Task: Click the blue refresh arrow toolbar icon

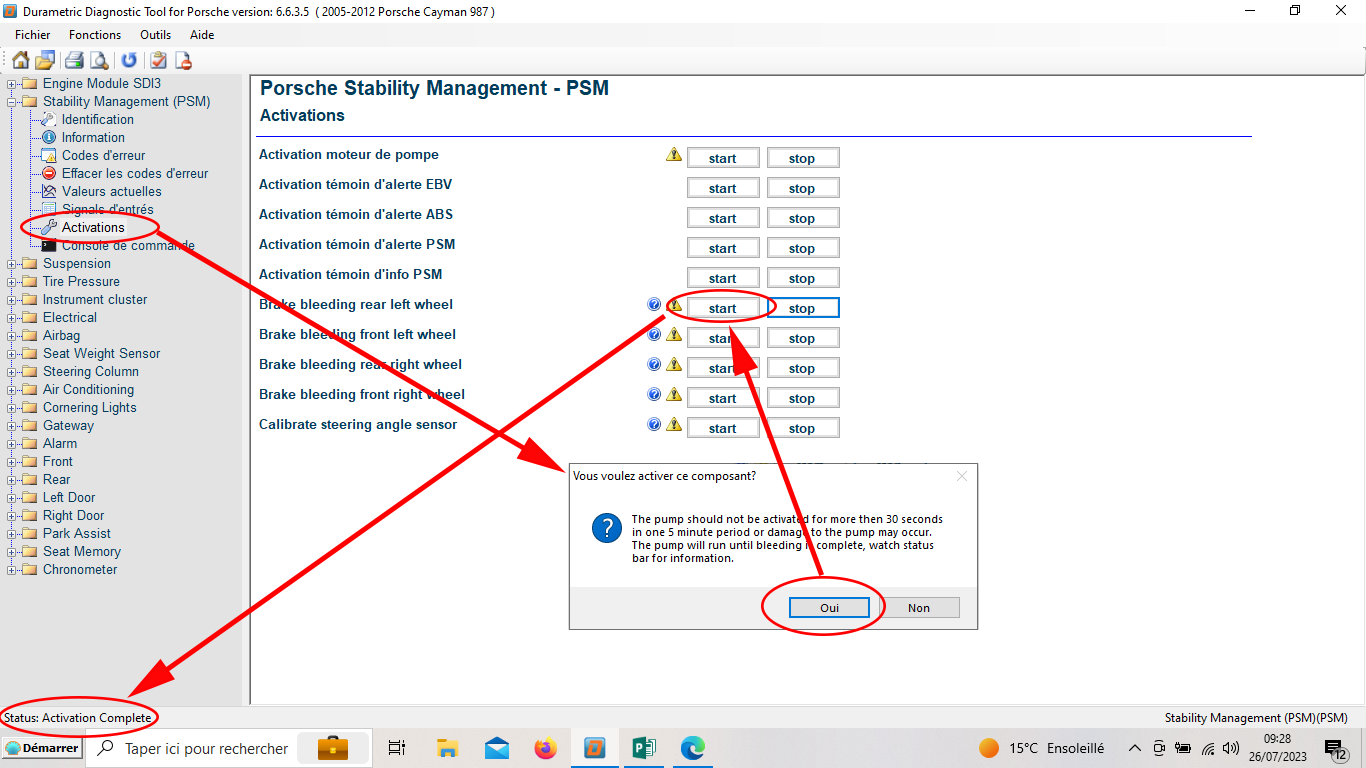Action: point(129,60)
